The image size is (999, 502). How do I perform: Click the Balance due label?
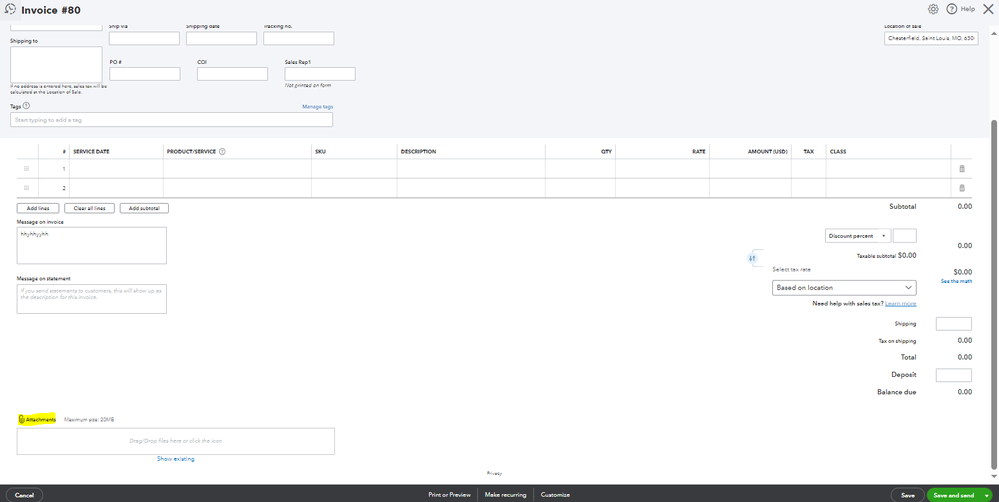[896, 392]
